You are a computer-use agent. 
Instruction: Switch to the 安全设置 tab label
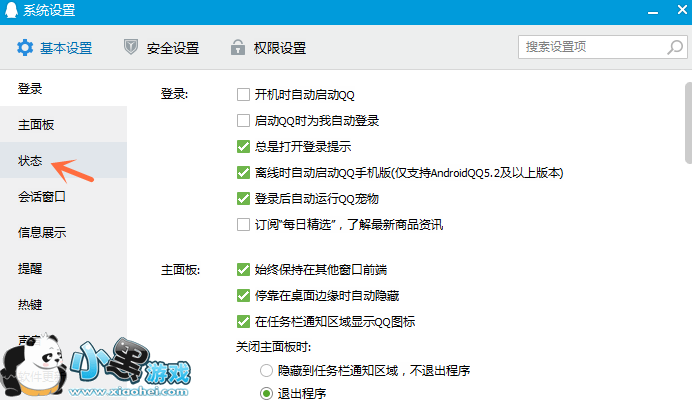point(173,48)
